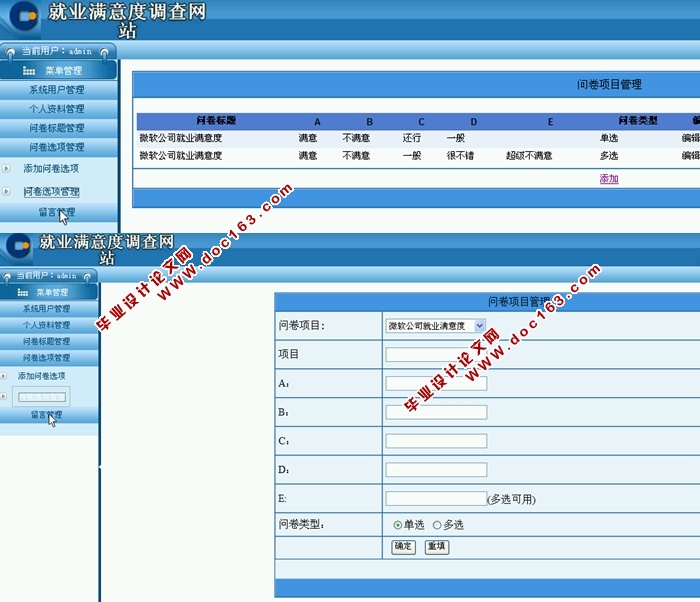Viewport: 700px width, 602px height.
Task: Click the option A text field
Action: 436,383
